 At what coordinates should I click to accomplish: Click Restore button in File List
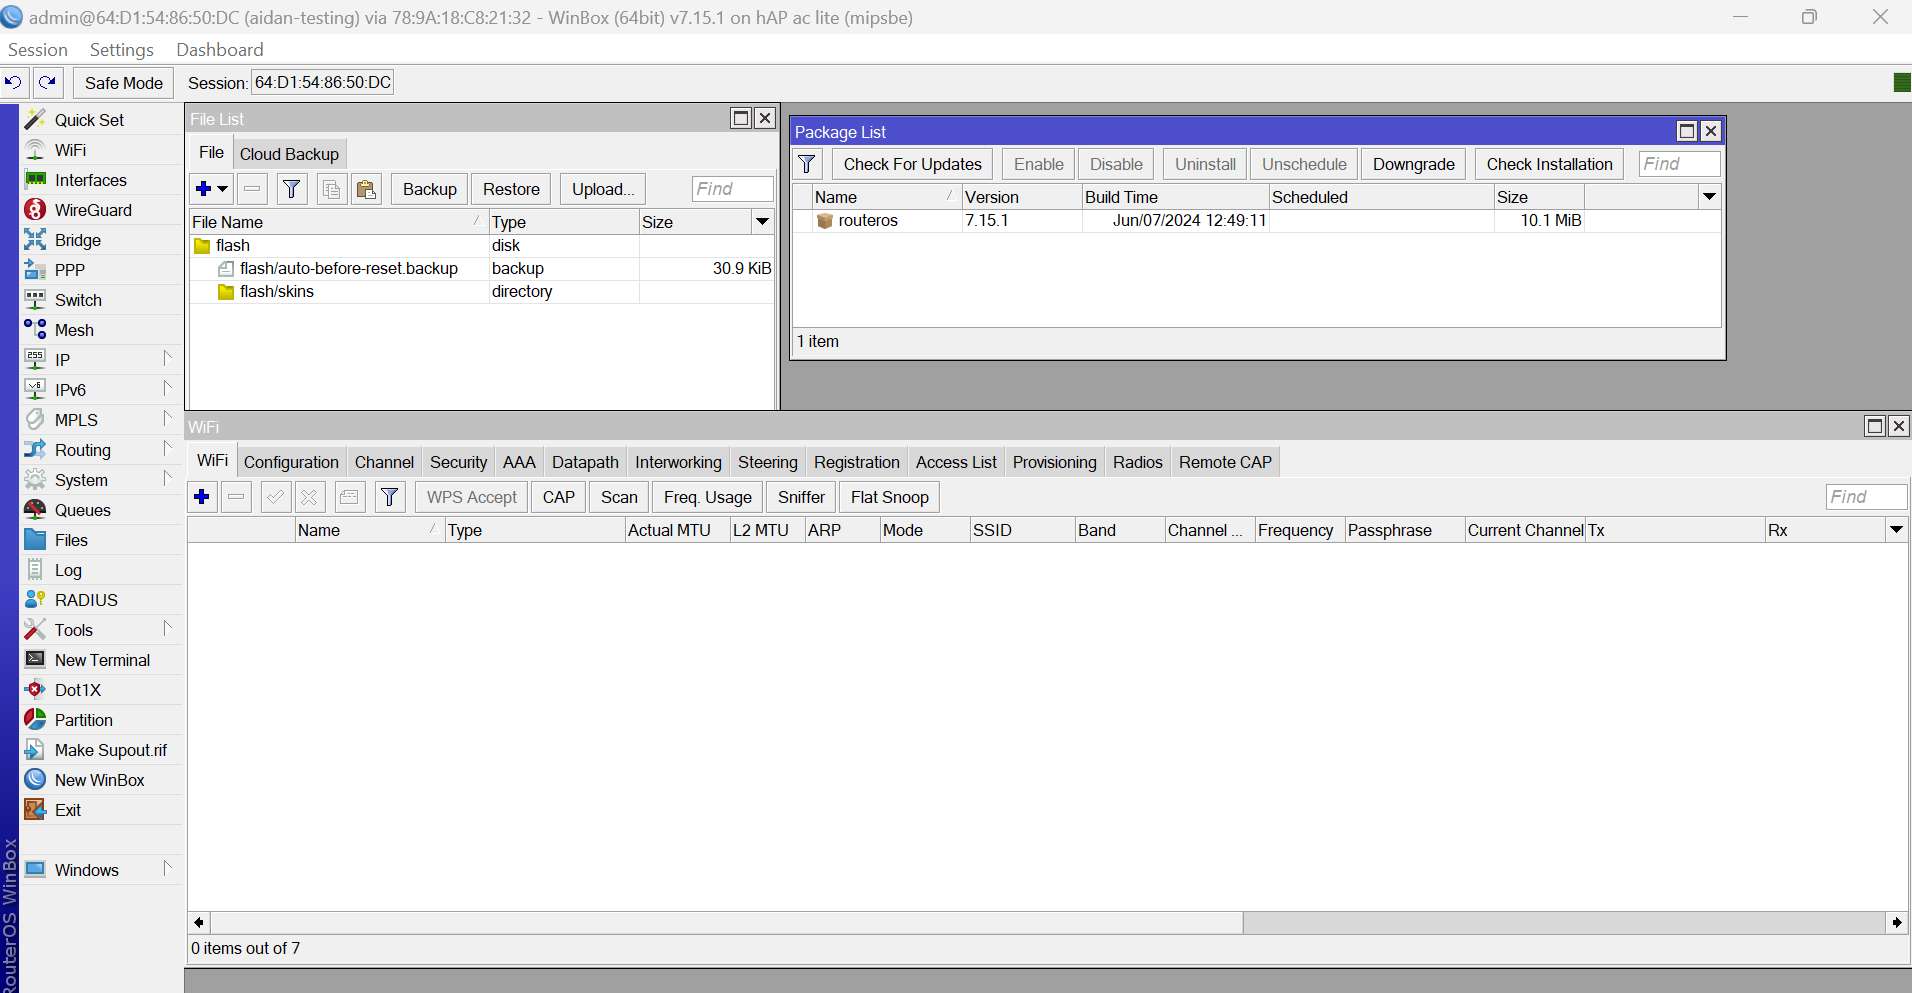(511, 189)
